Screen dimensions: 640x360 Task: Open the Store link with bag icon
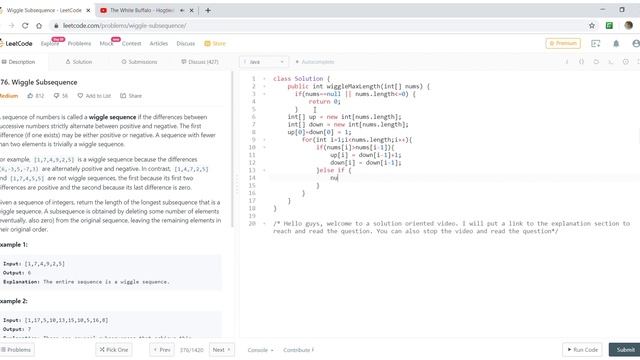(x=215, y=43)
